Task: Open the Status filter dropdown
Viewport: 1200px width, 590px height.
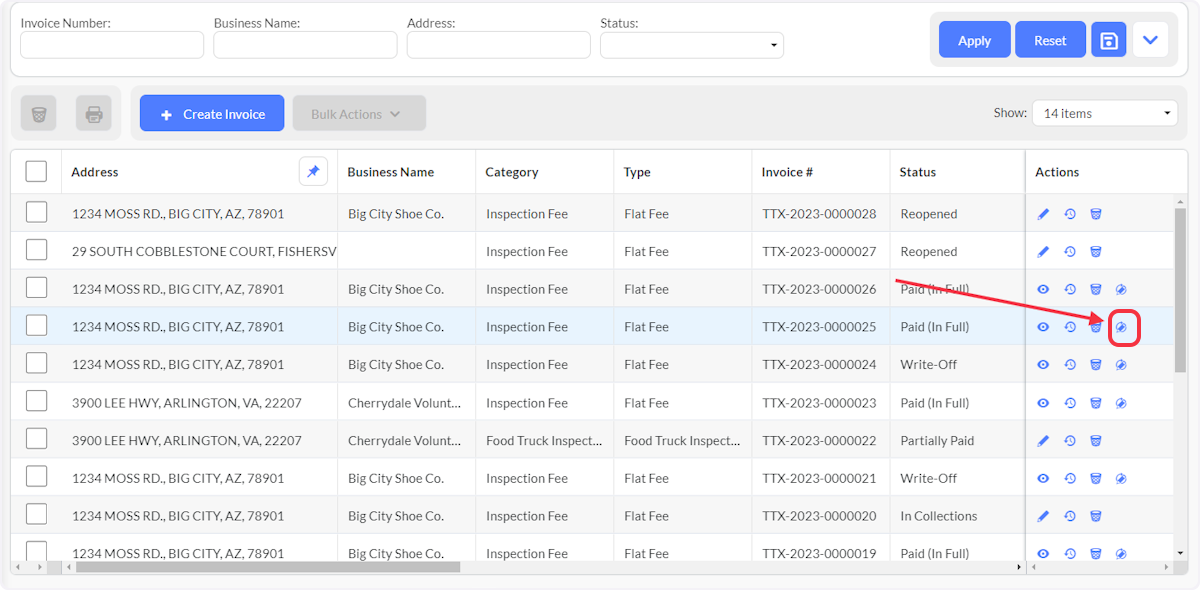Action: click(692, 45)
